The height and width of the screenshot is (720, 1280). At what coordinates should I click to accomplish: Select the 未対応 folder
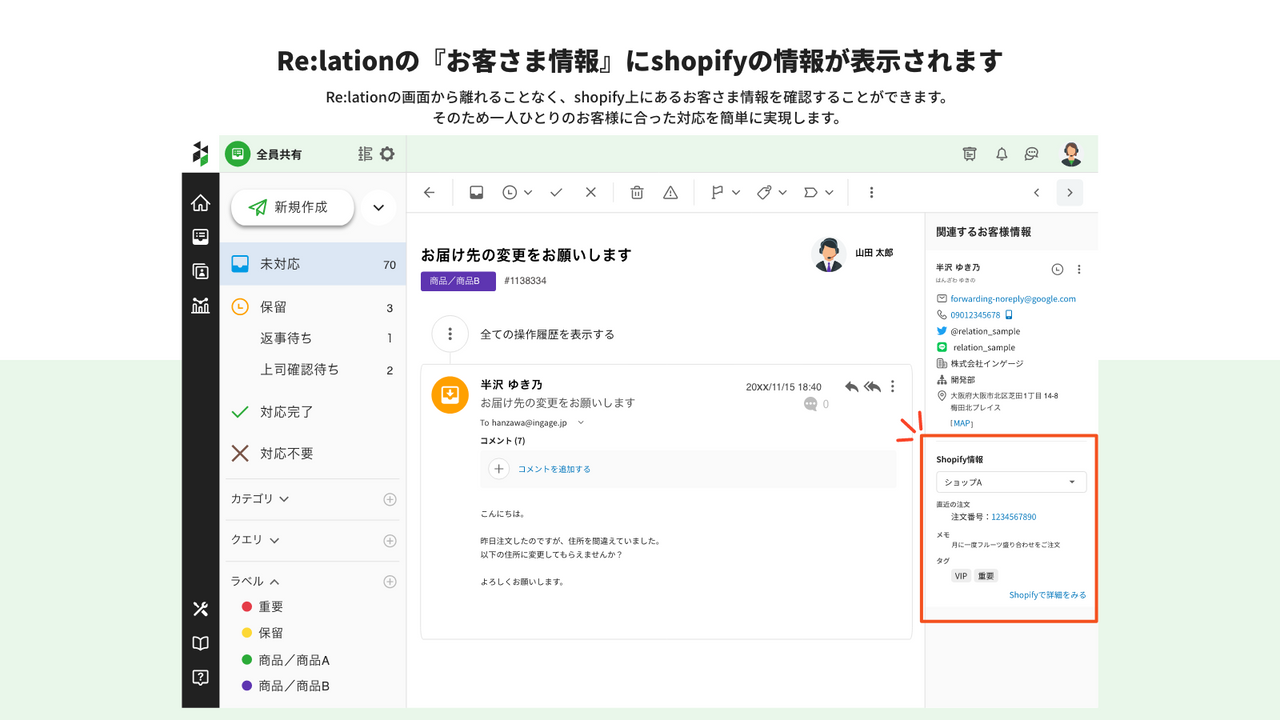[313, 264]
